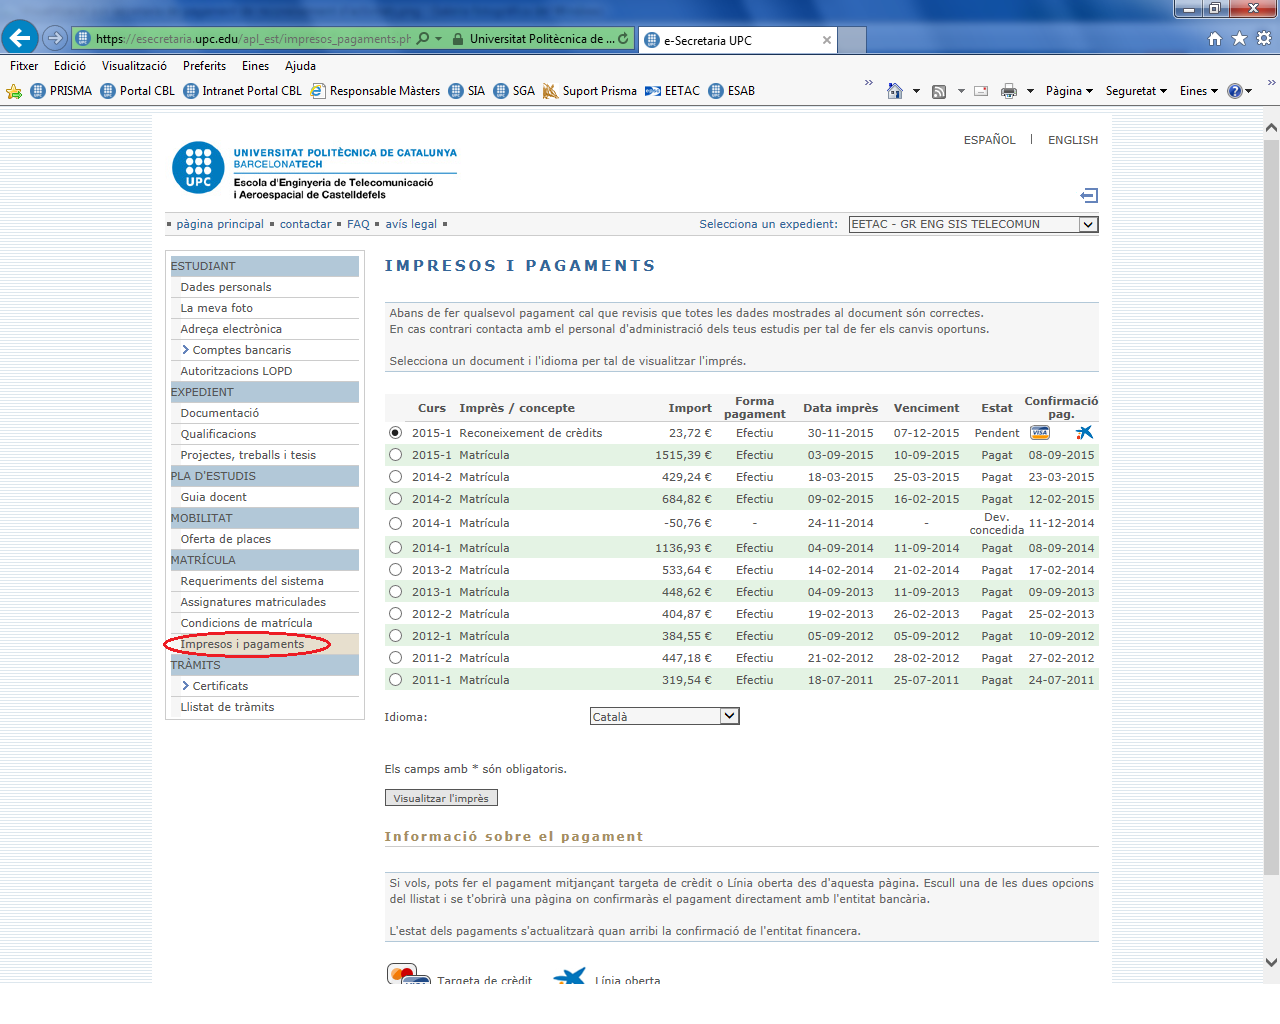Open the RSS feeds icon in toolbar
Image resolution: width=1280 pixels, height=1024 pixels.
[939, 91]
